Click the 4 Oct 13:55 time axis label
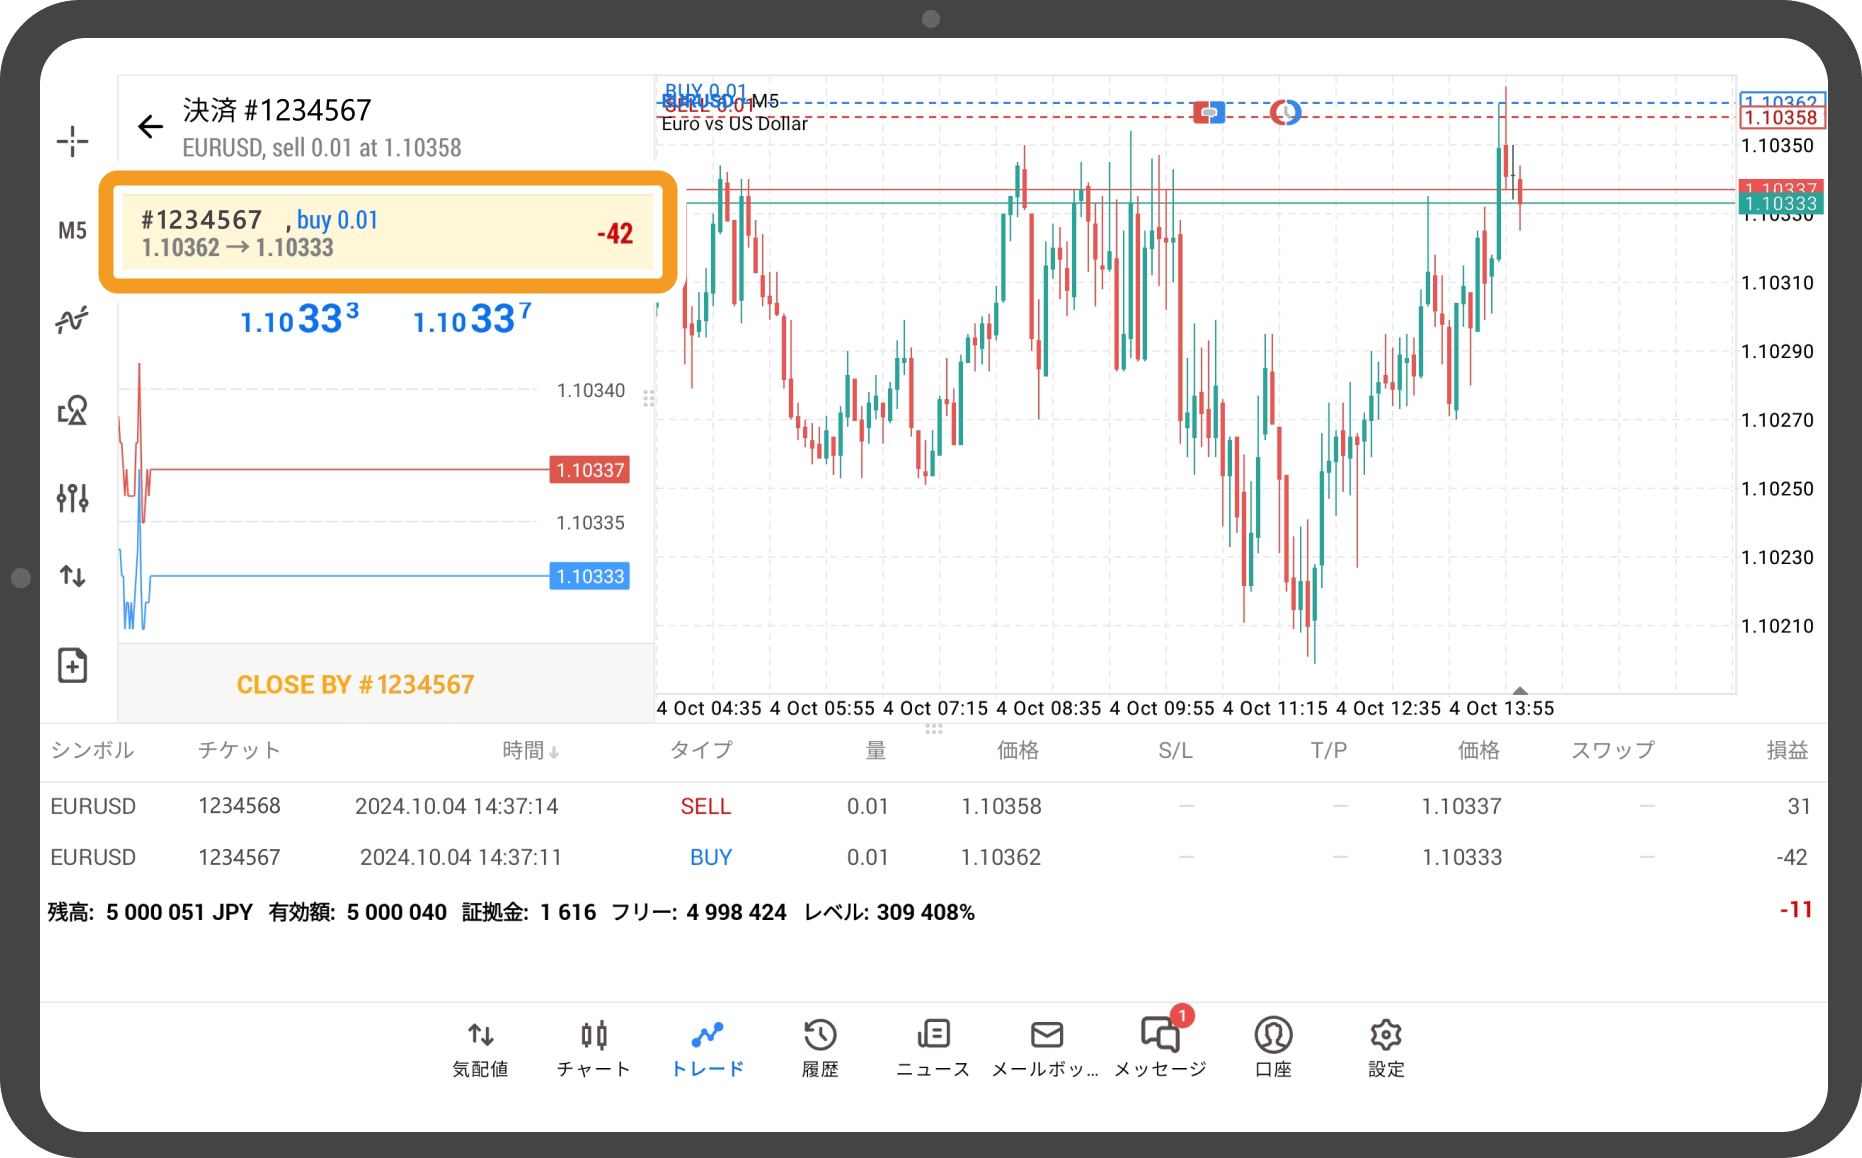This screenshot has height=1158, width=1862. (x=1502, y=708)
